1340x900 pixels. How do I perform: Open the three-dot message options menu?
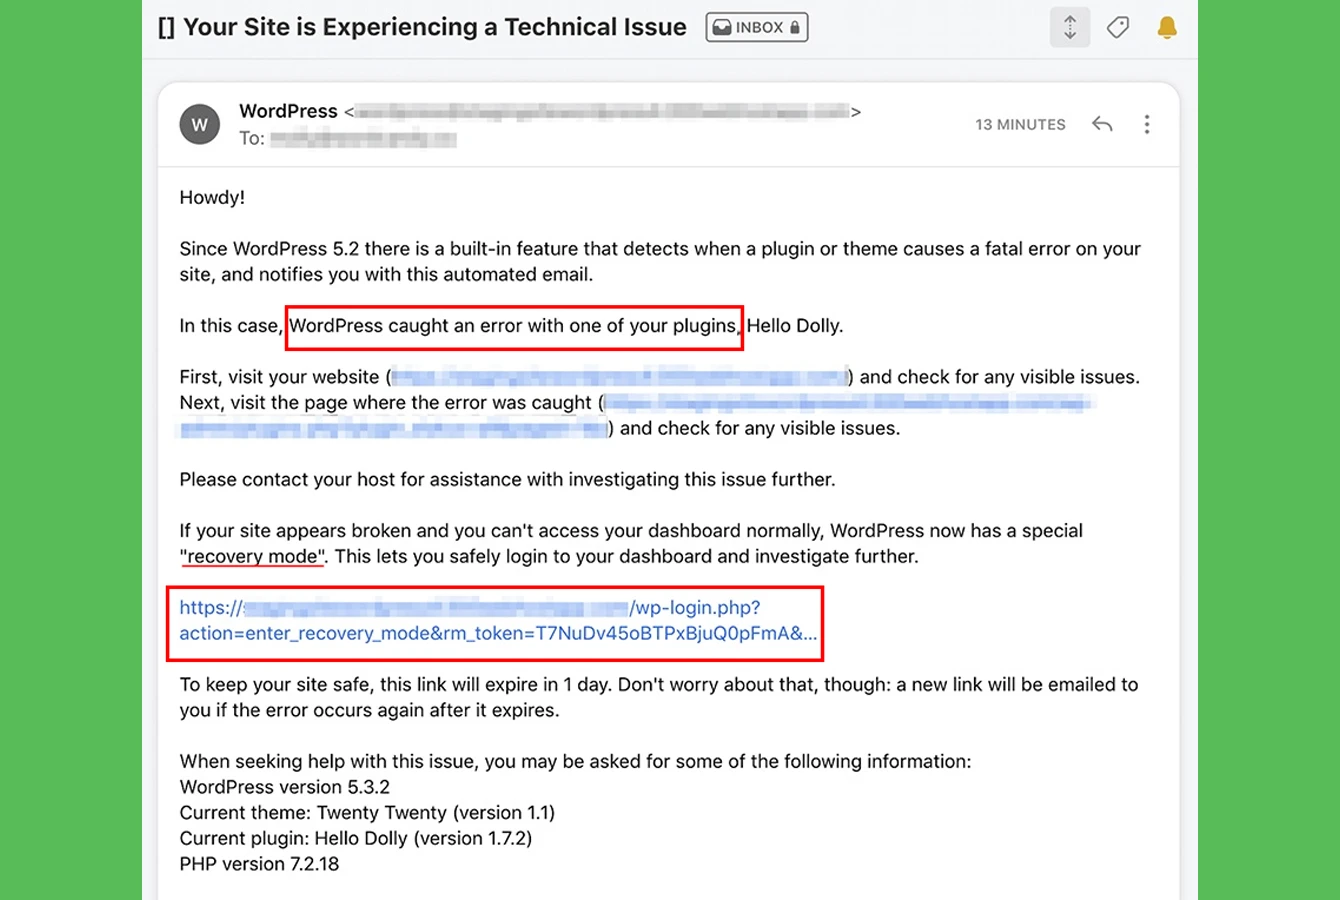click(x=1147, y=124)
